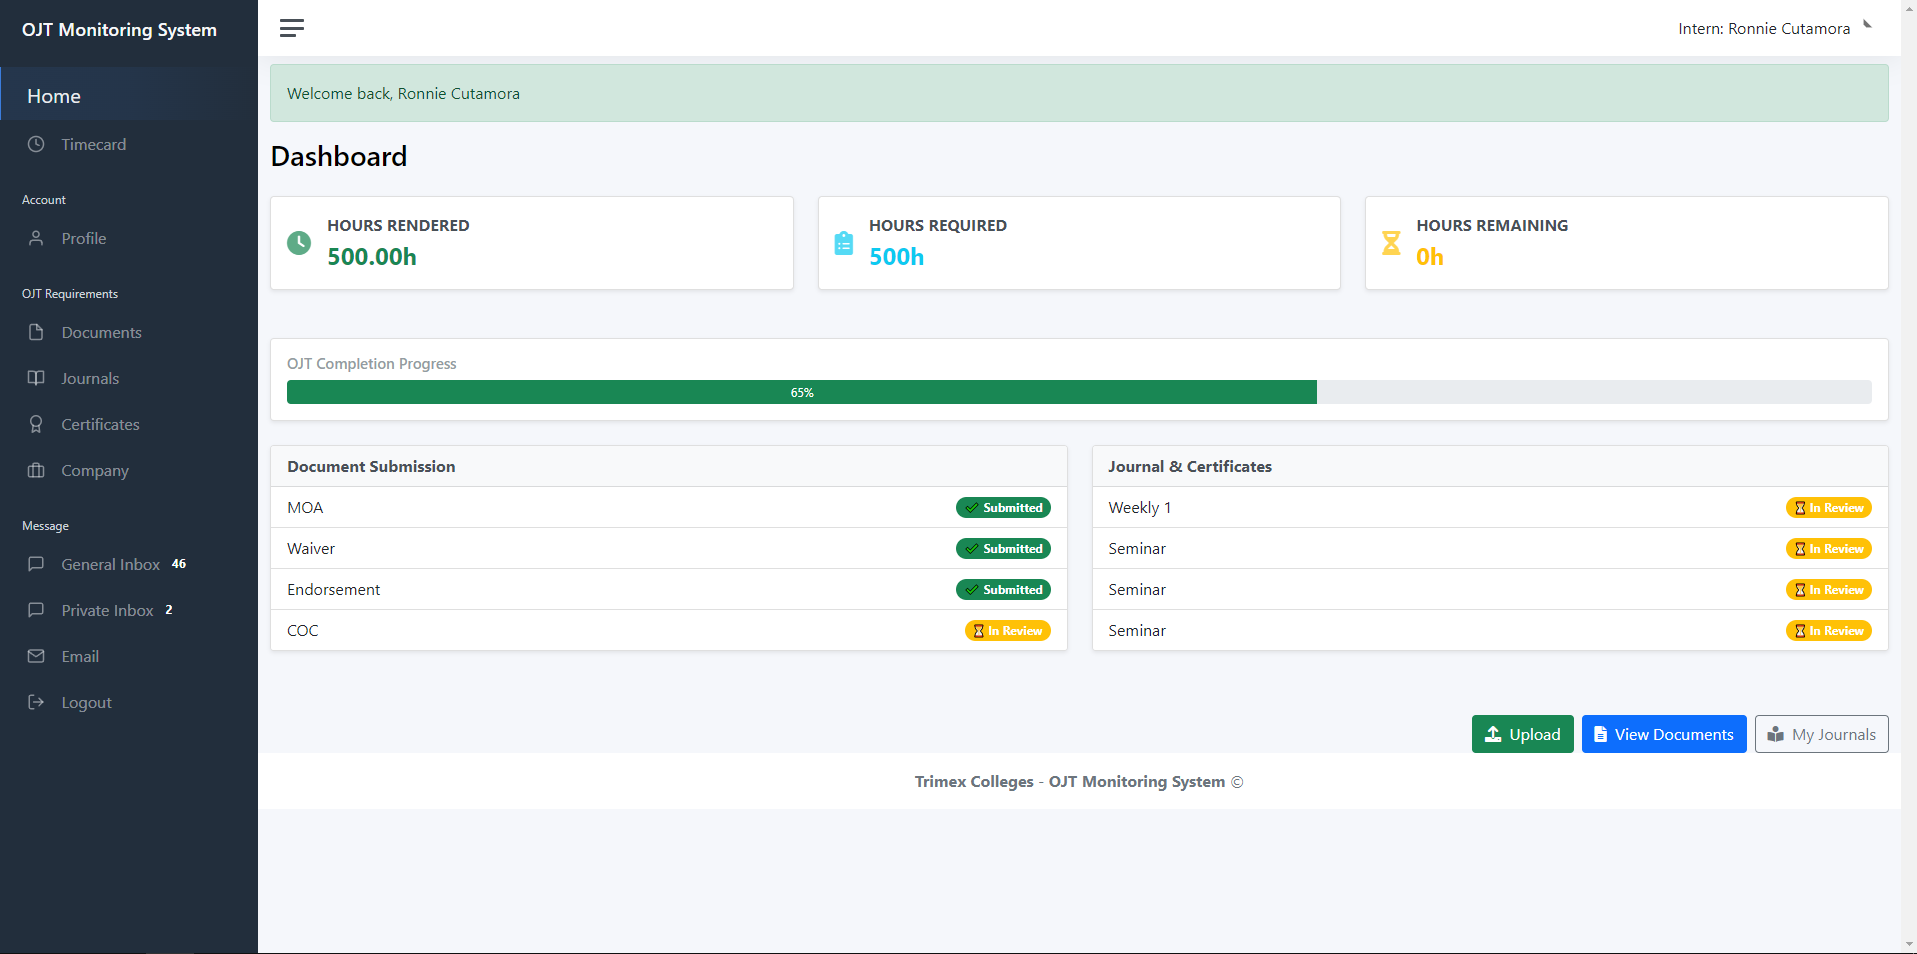Image resolution: width=1917 pixels, height=954 pixels.
Task: Toggle the sidebar with the hamburger button
Action: (x=292, y=28)
